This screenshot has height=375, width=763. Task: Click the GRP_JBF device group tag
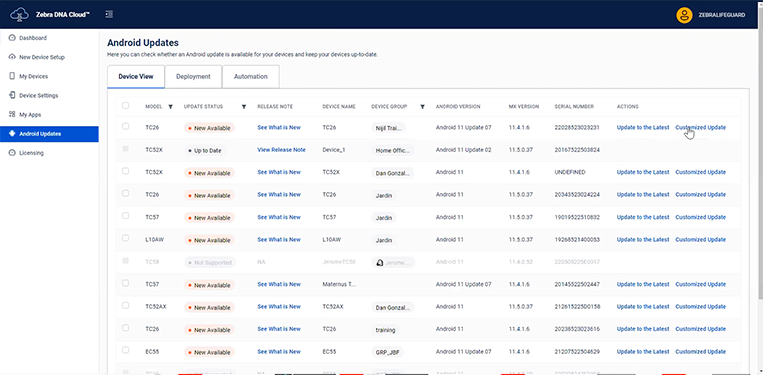[387, 352]
